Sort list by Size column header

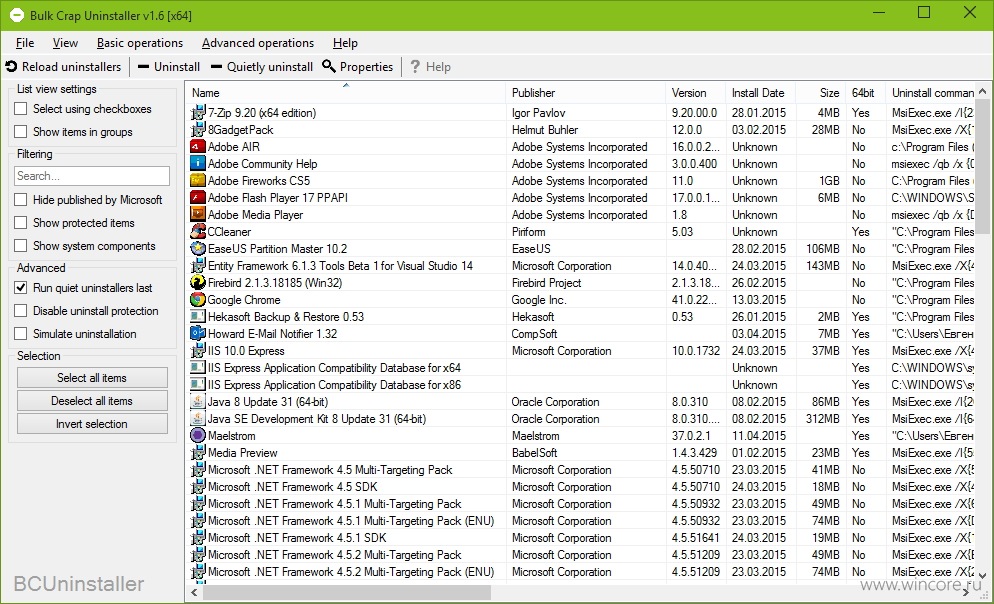tap(820, 93)
